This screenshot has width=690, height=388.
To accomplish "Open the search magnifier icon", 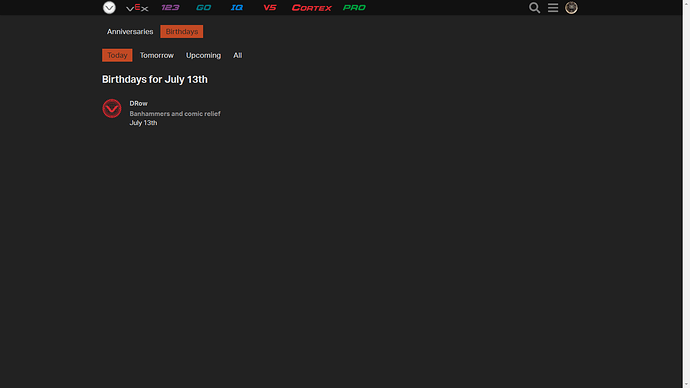I will point(534,7).
